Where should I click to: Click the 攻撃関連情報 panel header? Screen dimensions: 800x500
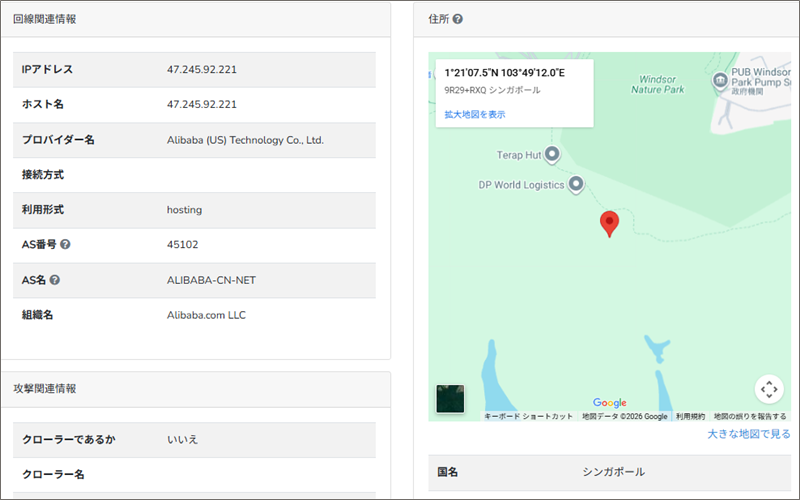44,388
